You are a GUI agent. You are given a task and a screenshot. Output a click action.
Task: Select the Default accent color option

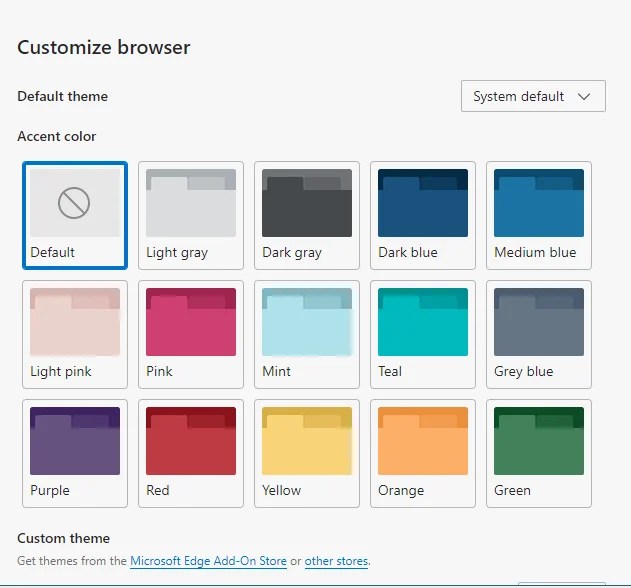(75, 215)
